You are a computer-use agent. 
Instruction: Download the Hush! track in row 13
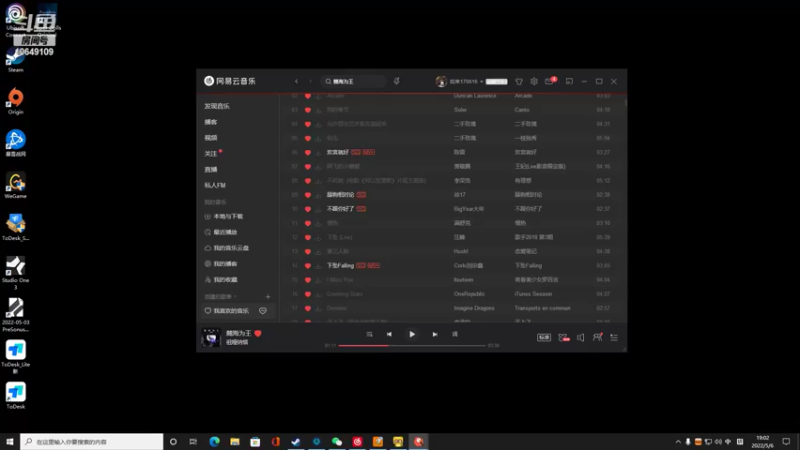318,252
